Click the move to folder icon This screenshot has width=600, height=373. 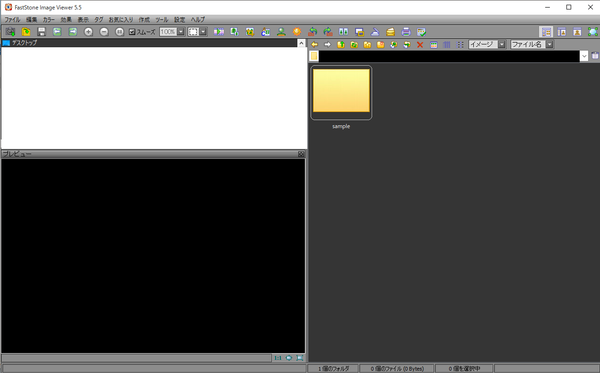coord(407,45)
